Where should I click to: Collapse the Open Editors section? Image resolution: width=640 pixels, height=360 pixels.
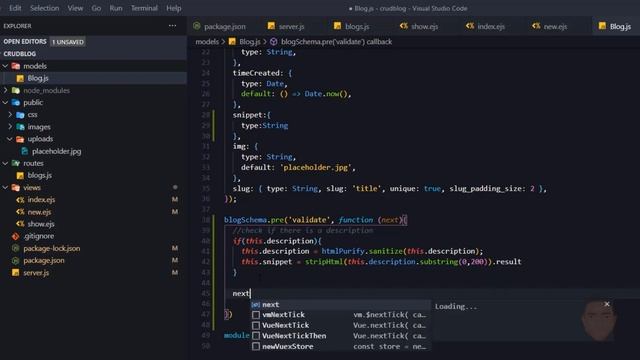pos(25,42)
